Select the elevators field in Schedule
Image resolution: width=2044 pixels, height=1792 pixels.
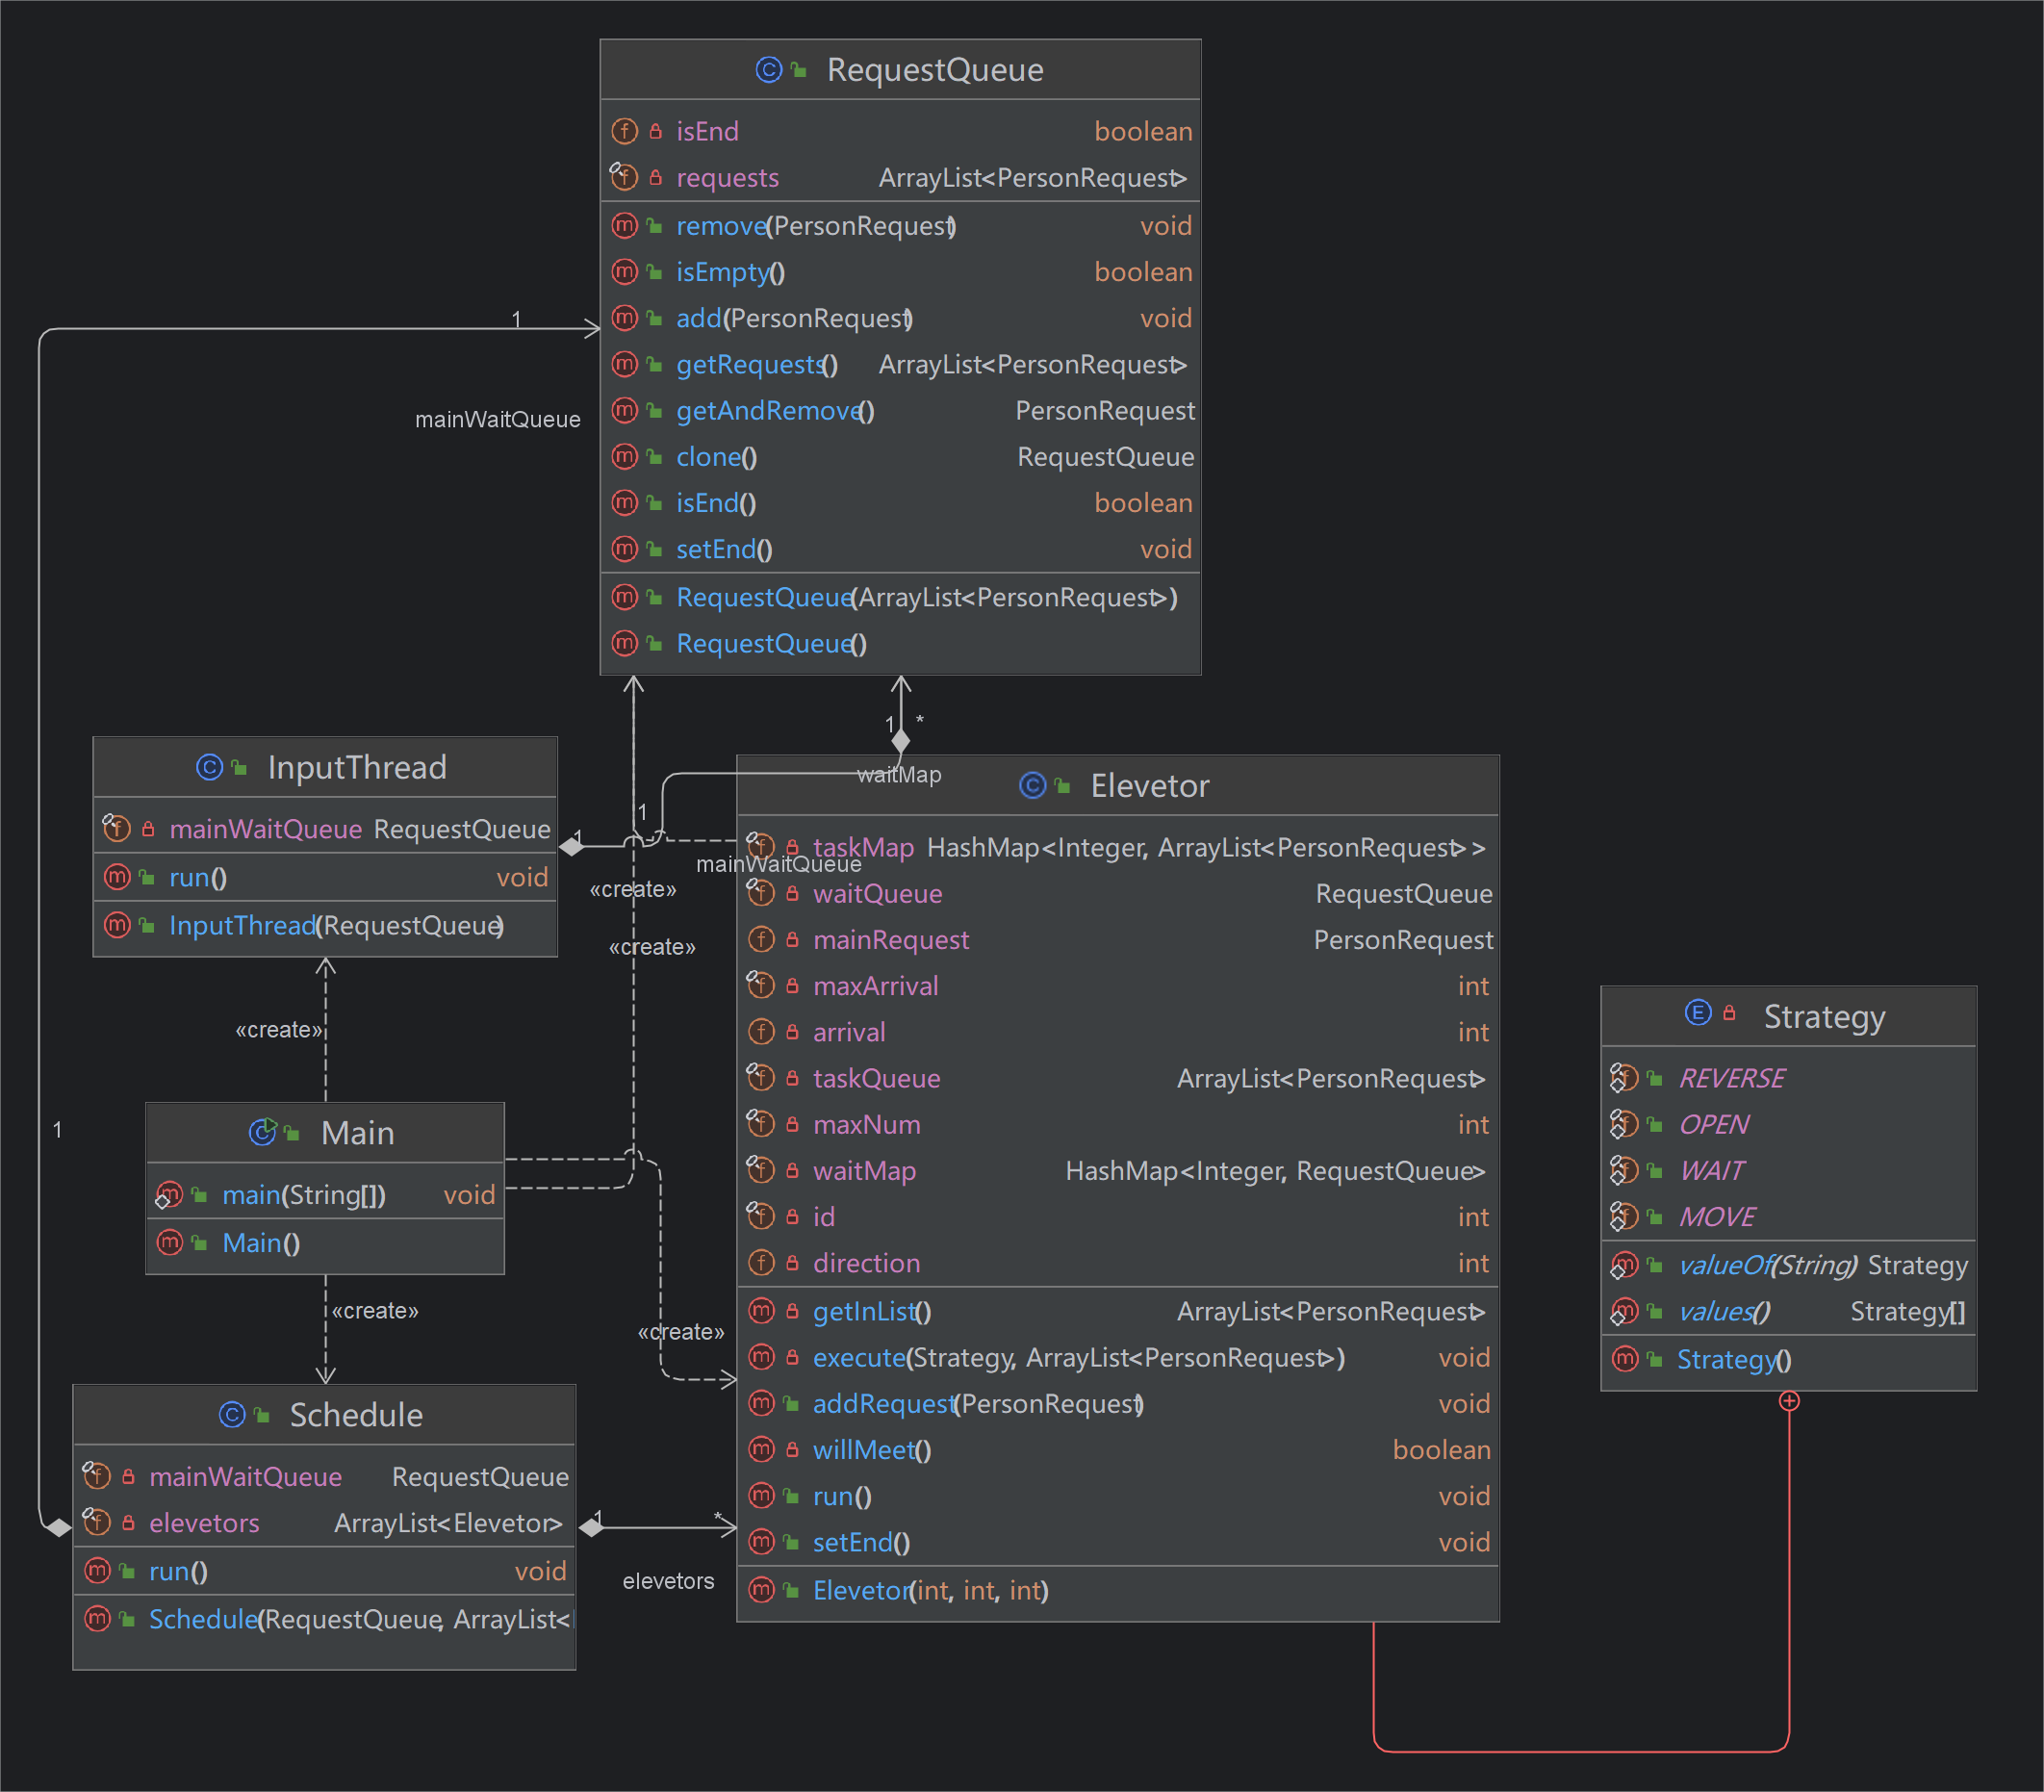click(x=324, y=1523)
